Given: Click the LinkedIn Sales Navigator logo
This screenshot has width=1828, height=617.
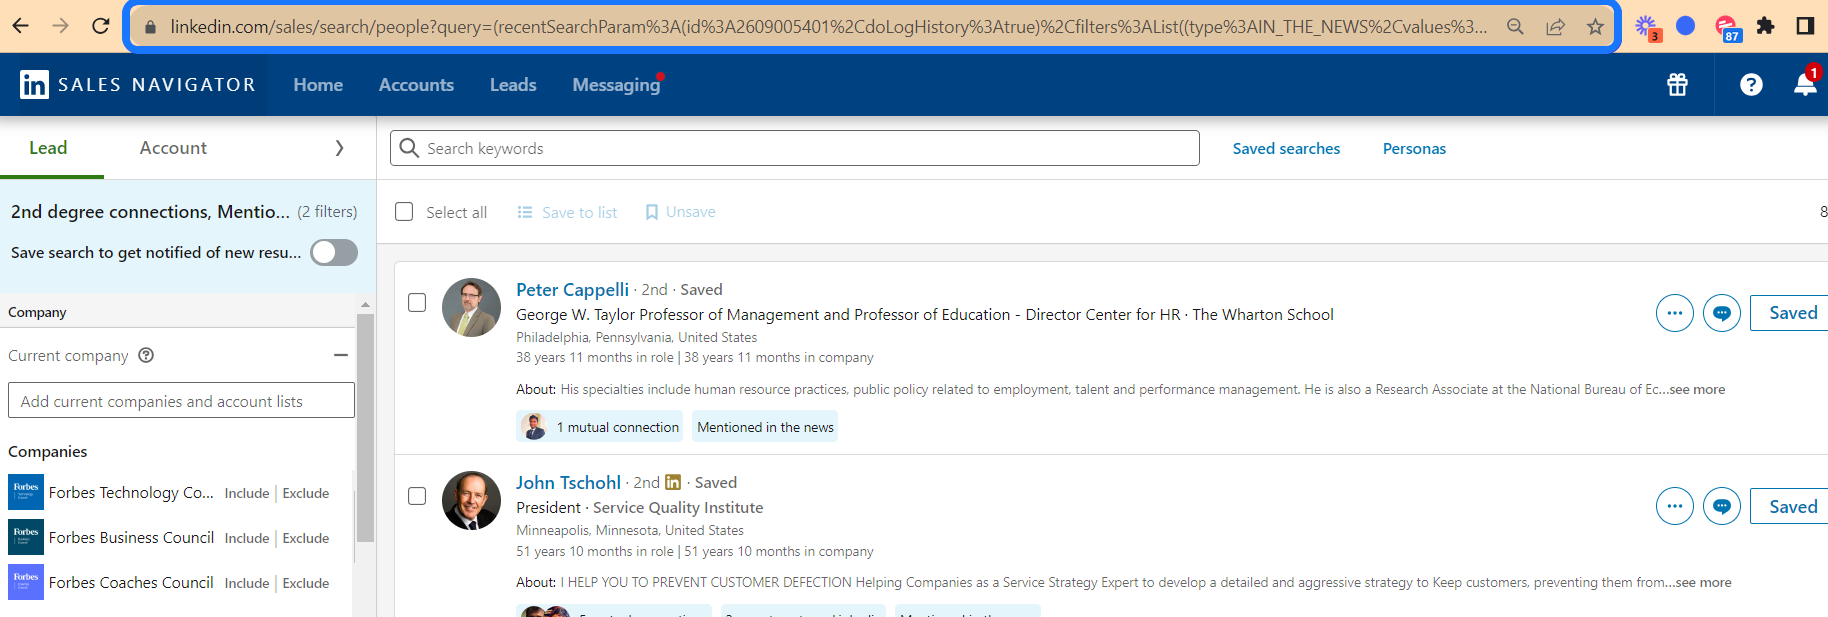Looking at the screenshot, I should click(138, 85).
